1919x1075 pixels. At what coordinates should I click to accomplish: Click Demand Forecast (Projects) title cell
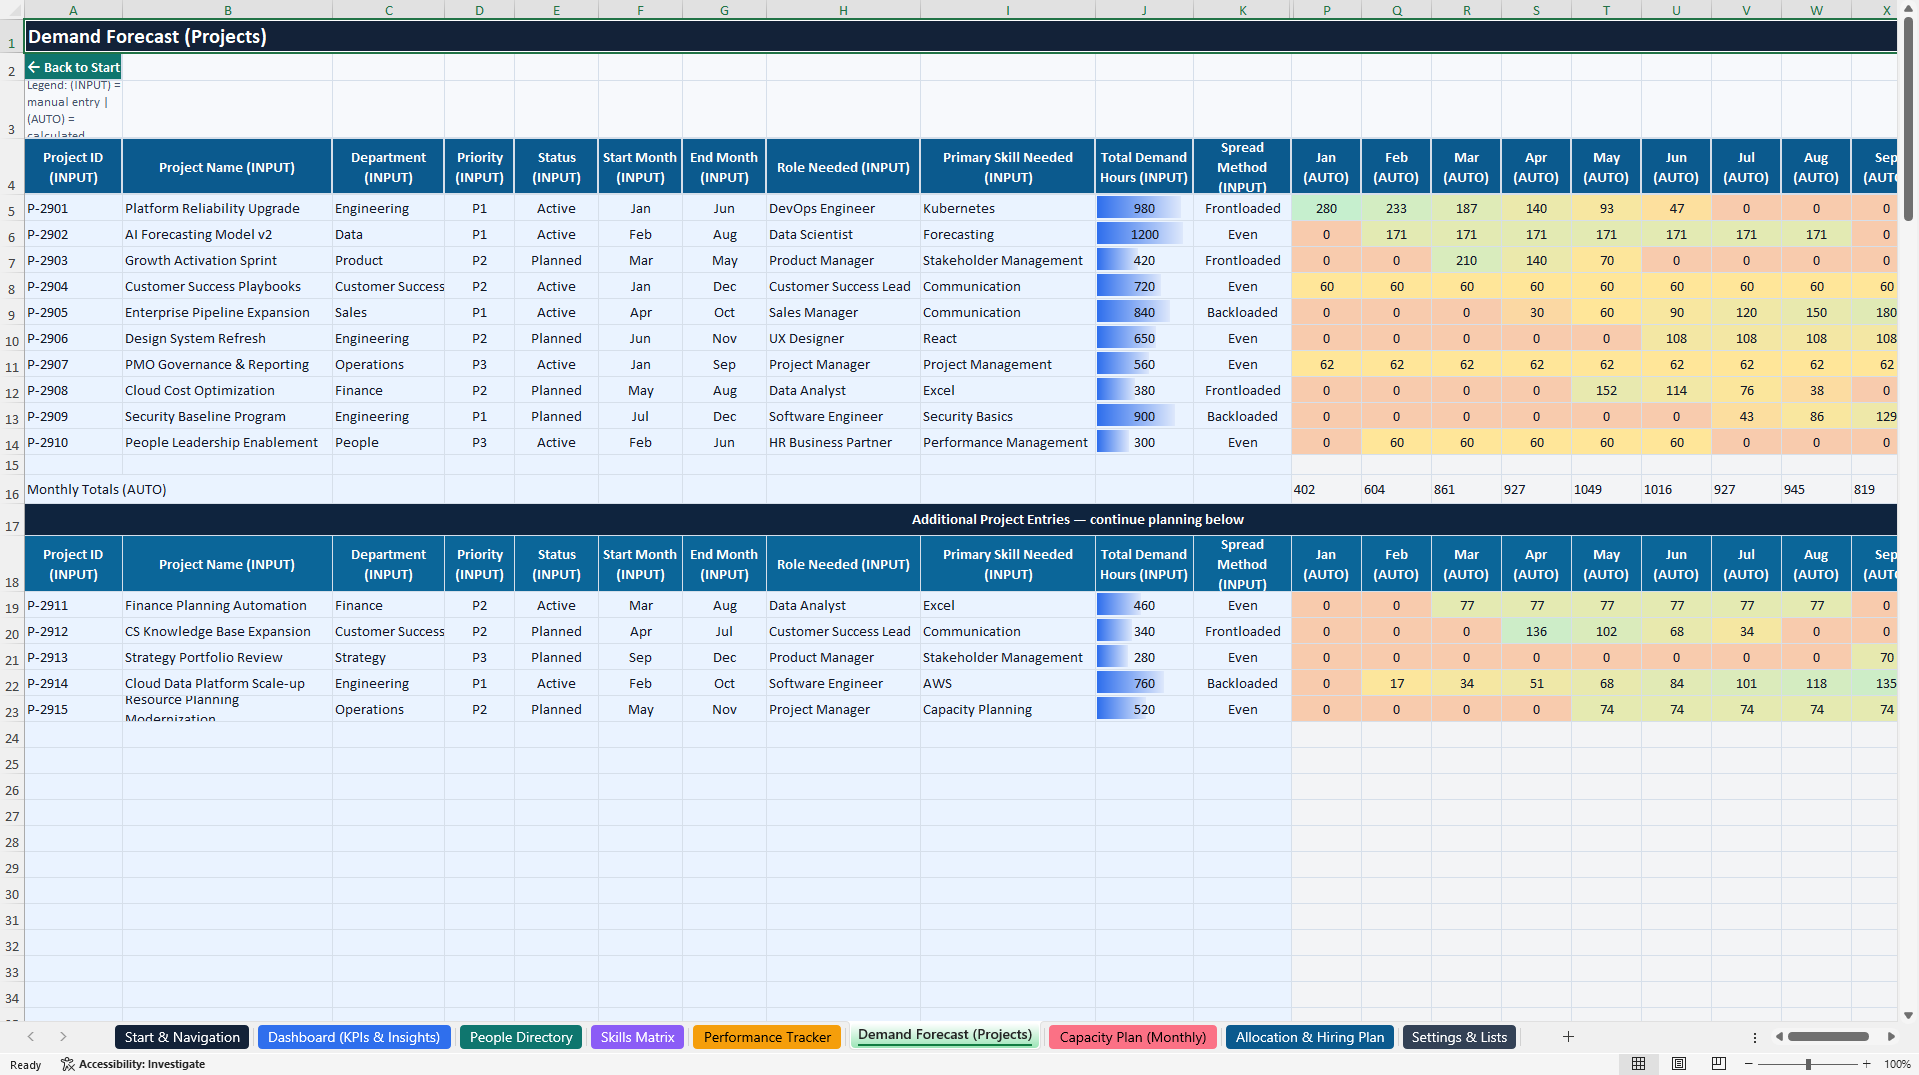(960, 36)
